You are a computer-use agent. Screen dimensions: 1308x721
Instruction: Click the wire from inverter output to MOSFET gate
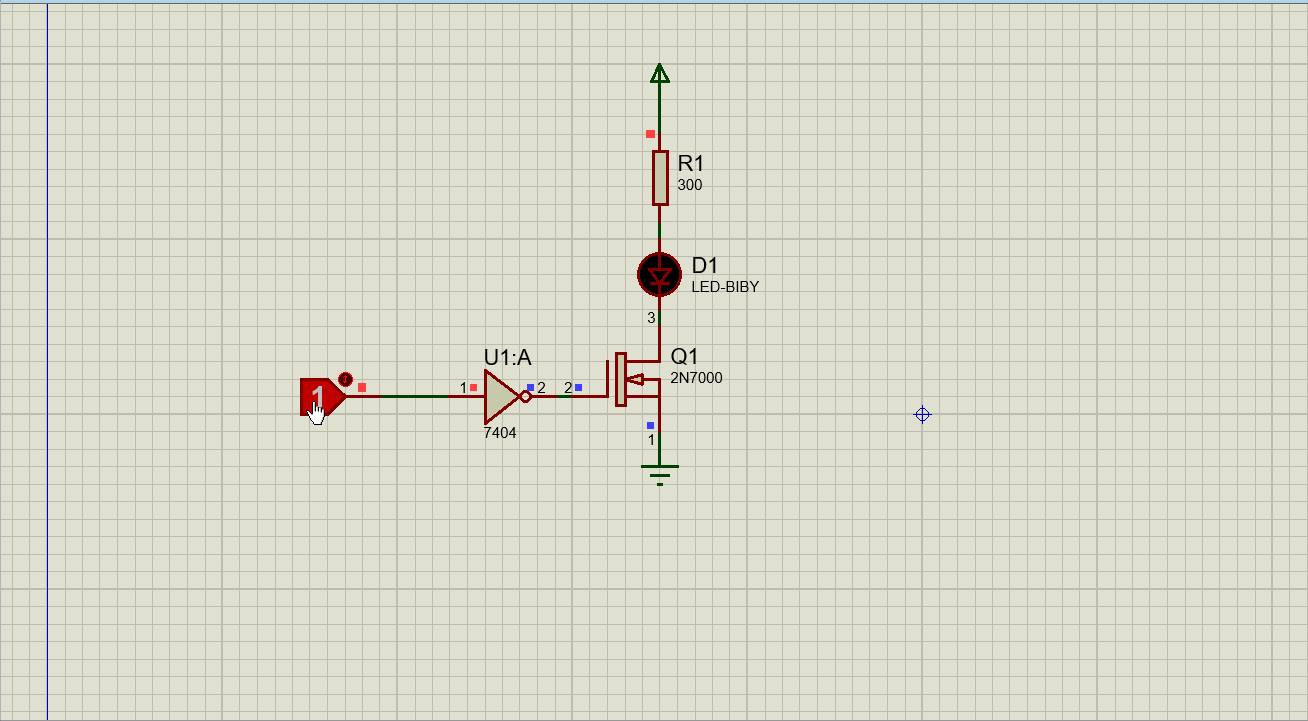[x=570, y=396]
